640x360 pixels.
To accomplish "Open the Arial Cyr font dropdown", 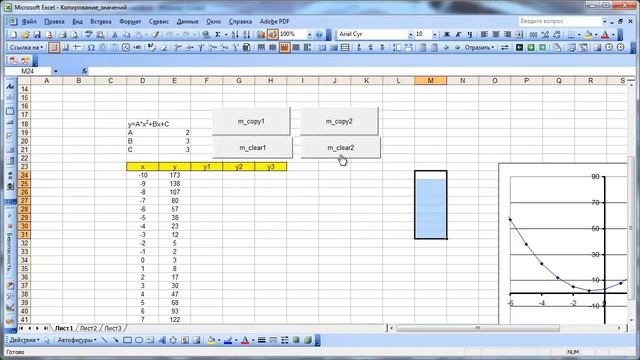I will click(411, 35).
